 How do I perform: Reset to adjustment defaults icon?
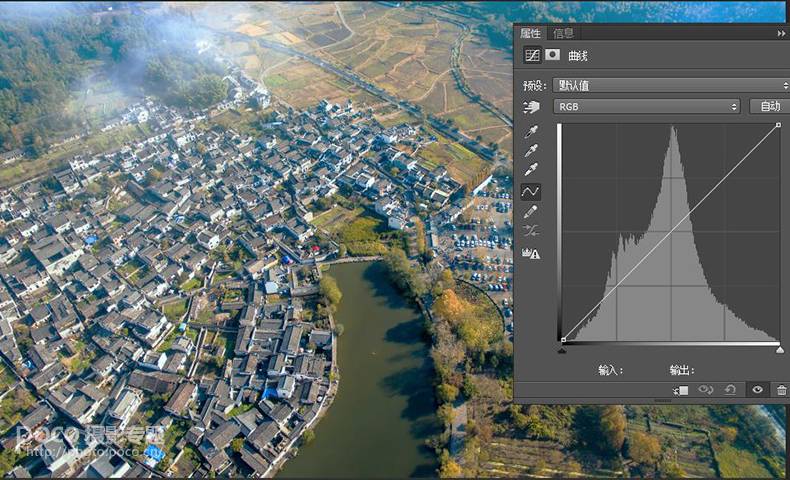(x=731, y=390)
